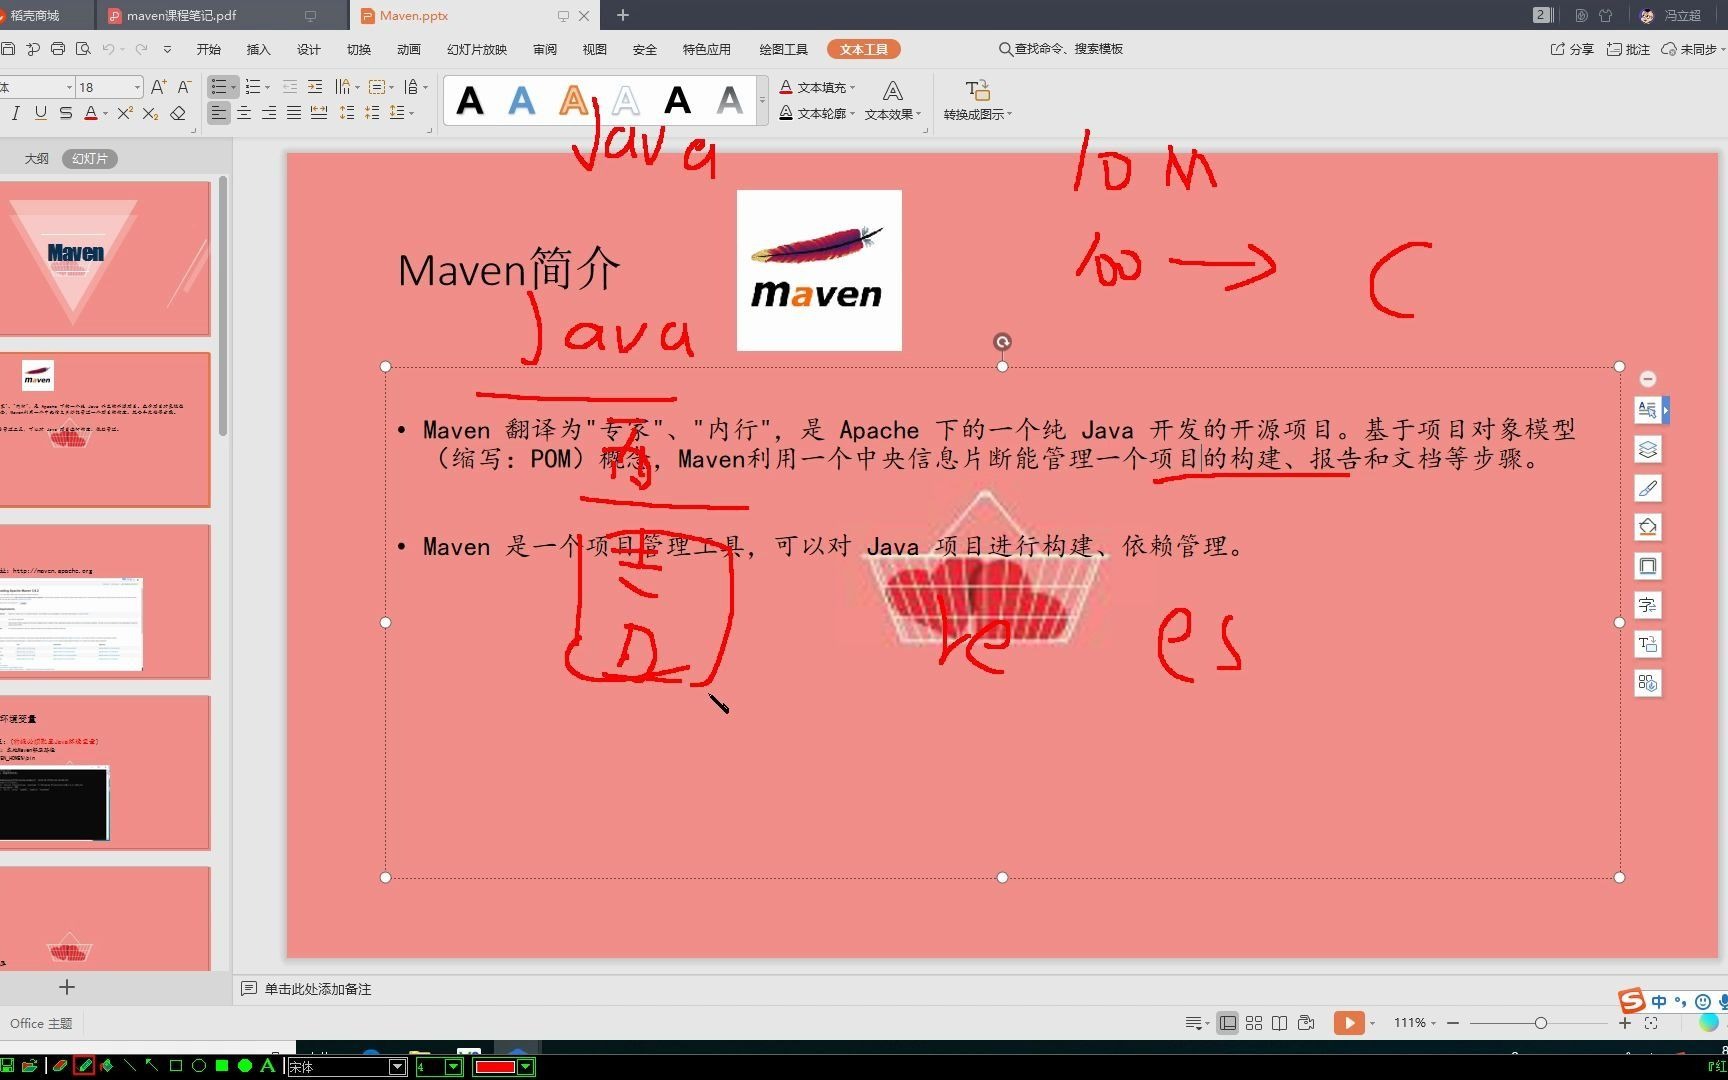This screenshot has width=1728, height=1080.
Task: Click the 分享 share button
Action: coord(1572,49)
